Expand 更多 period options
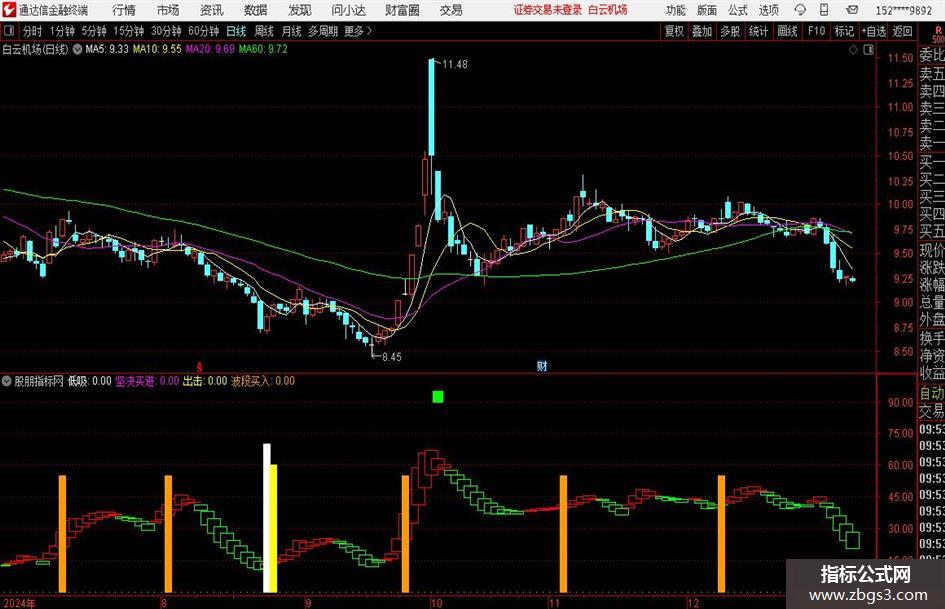This screenshot has height=609, width=945. click(x=358, y=31)
